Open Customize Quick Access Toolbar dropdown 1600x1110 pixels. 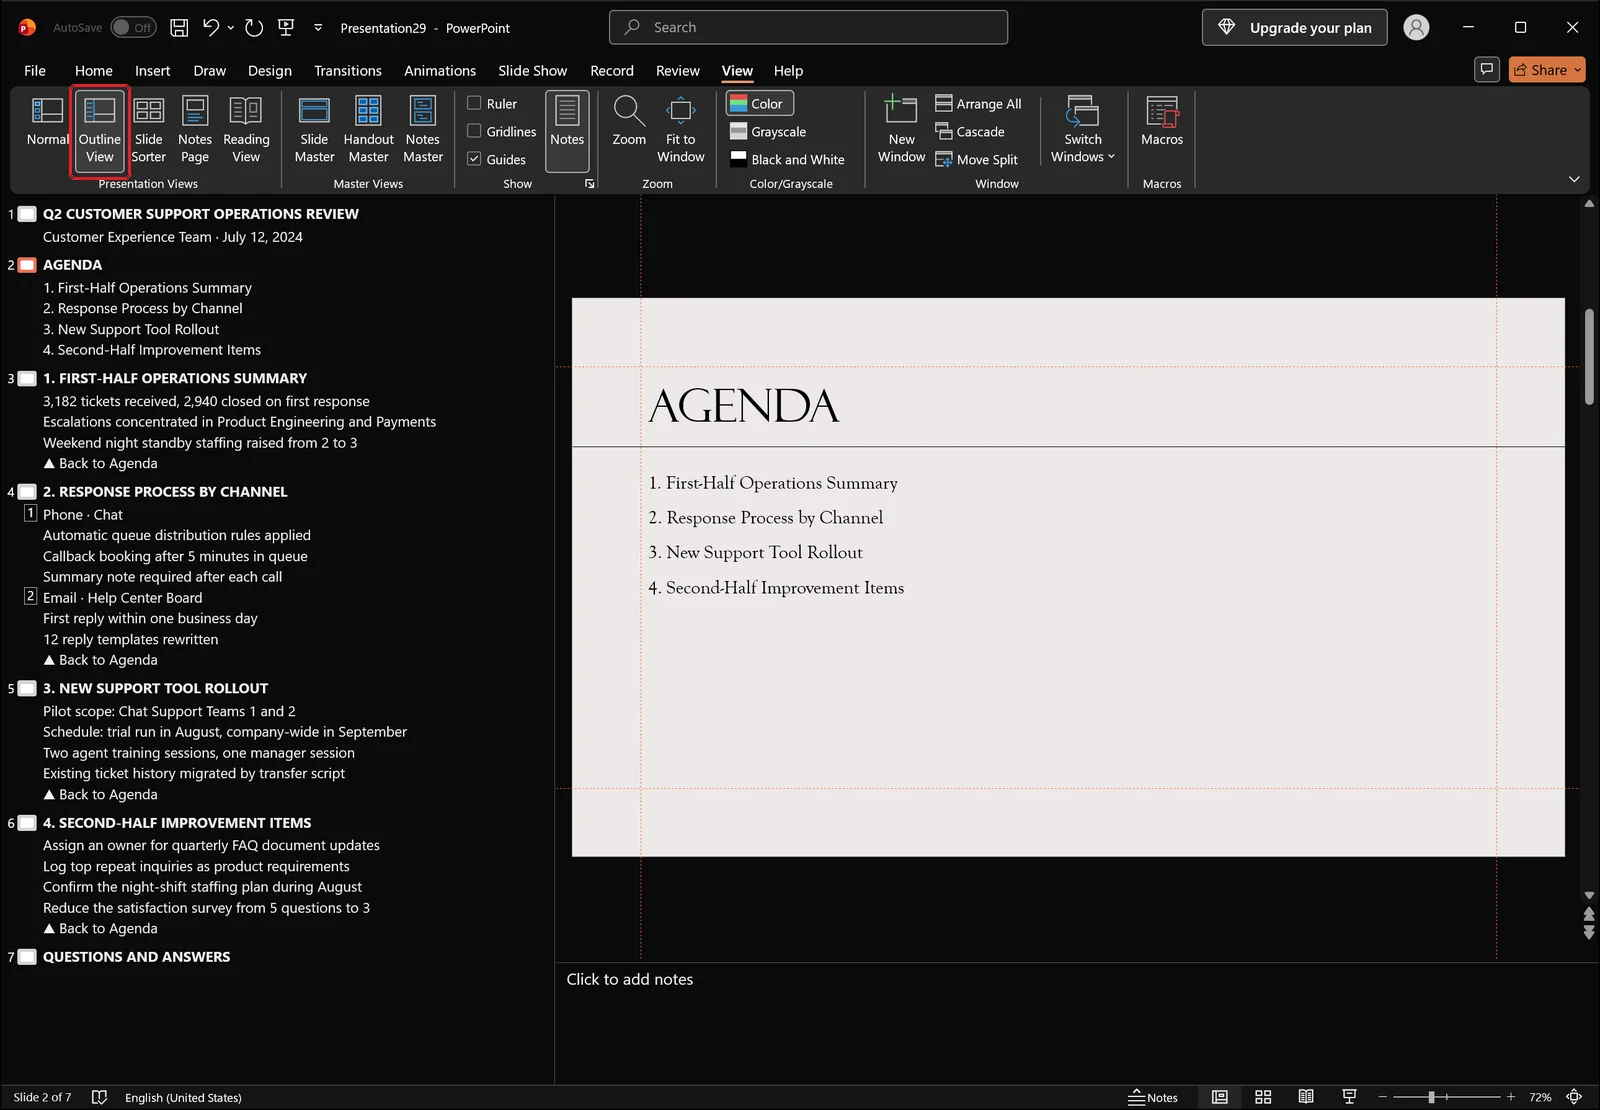(x=318, y=27)
